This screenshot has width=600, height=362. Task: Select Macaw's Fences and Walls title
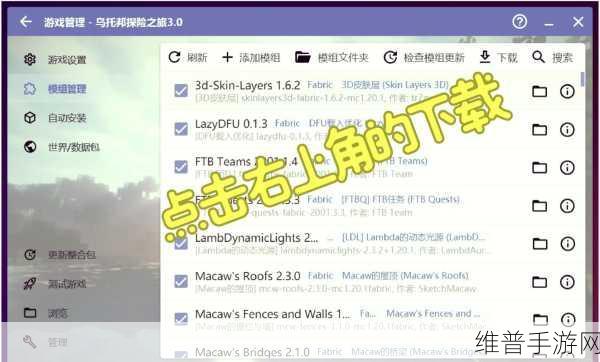pos(272,314)
